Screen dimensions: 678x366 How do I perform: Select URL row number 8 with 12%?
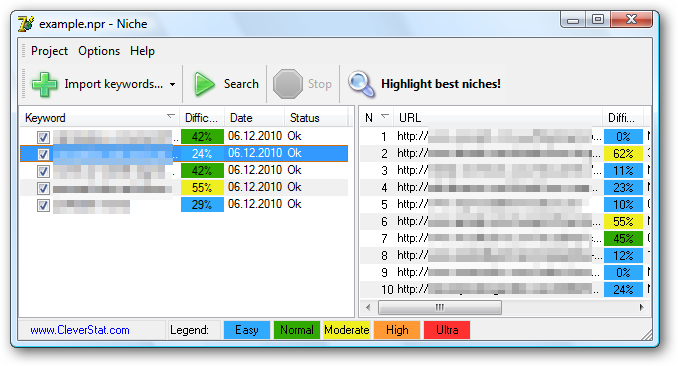505,255
